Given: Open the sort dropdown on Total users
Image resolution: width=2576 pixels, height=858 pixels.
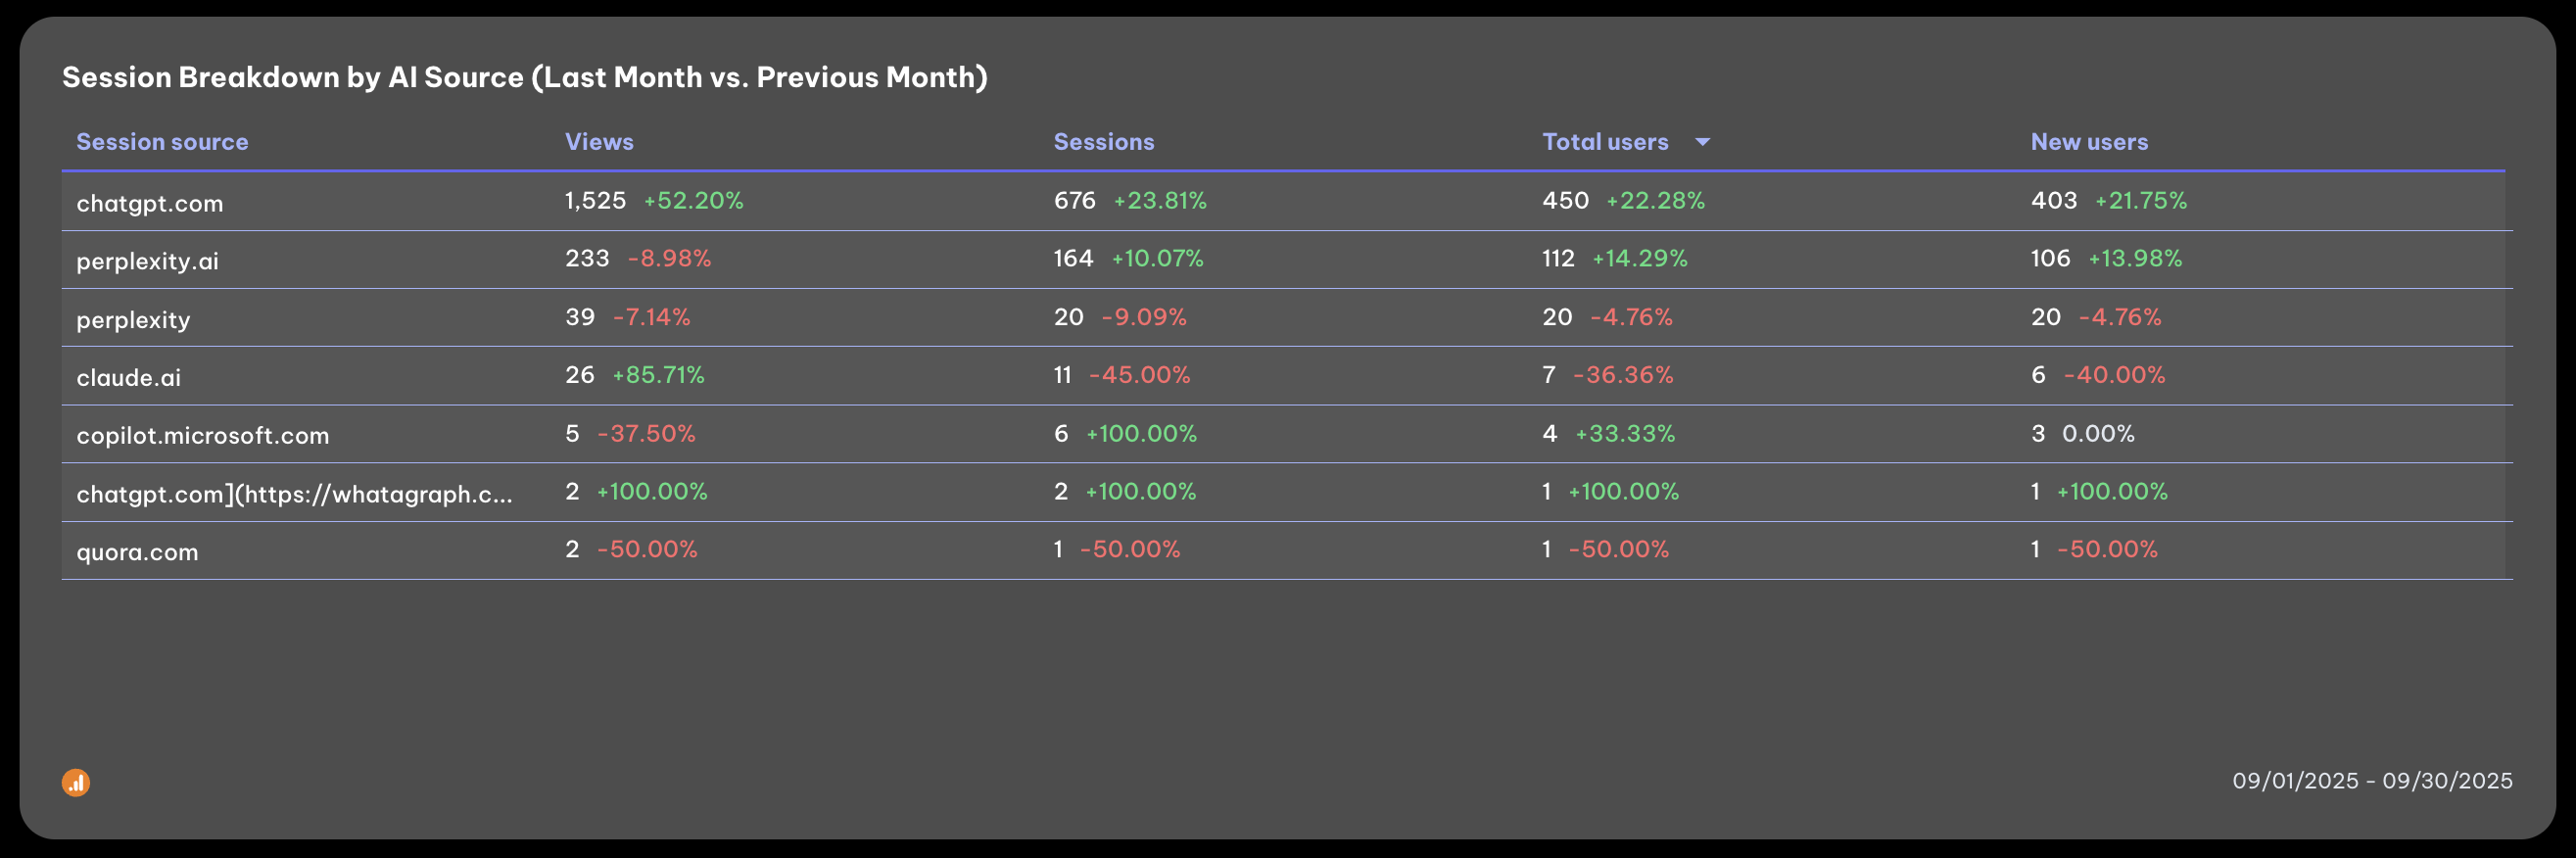Looking at the screenshot, I should click(1705, 142).
